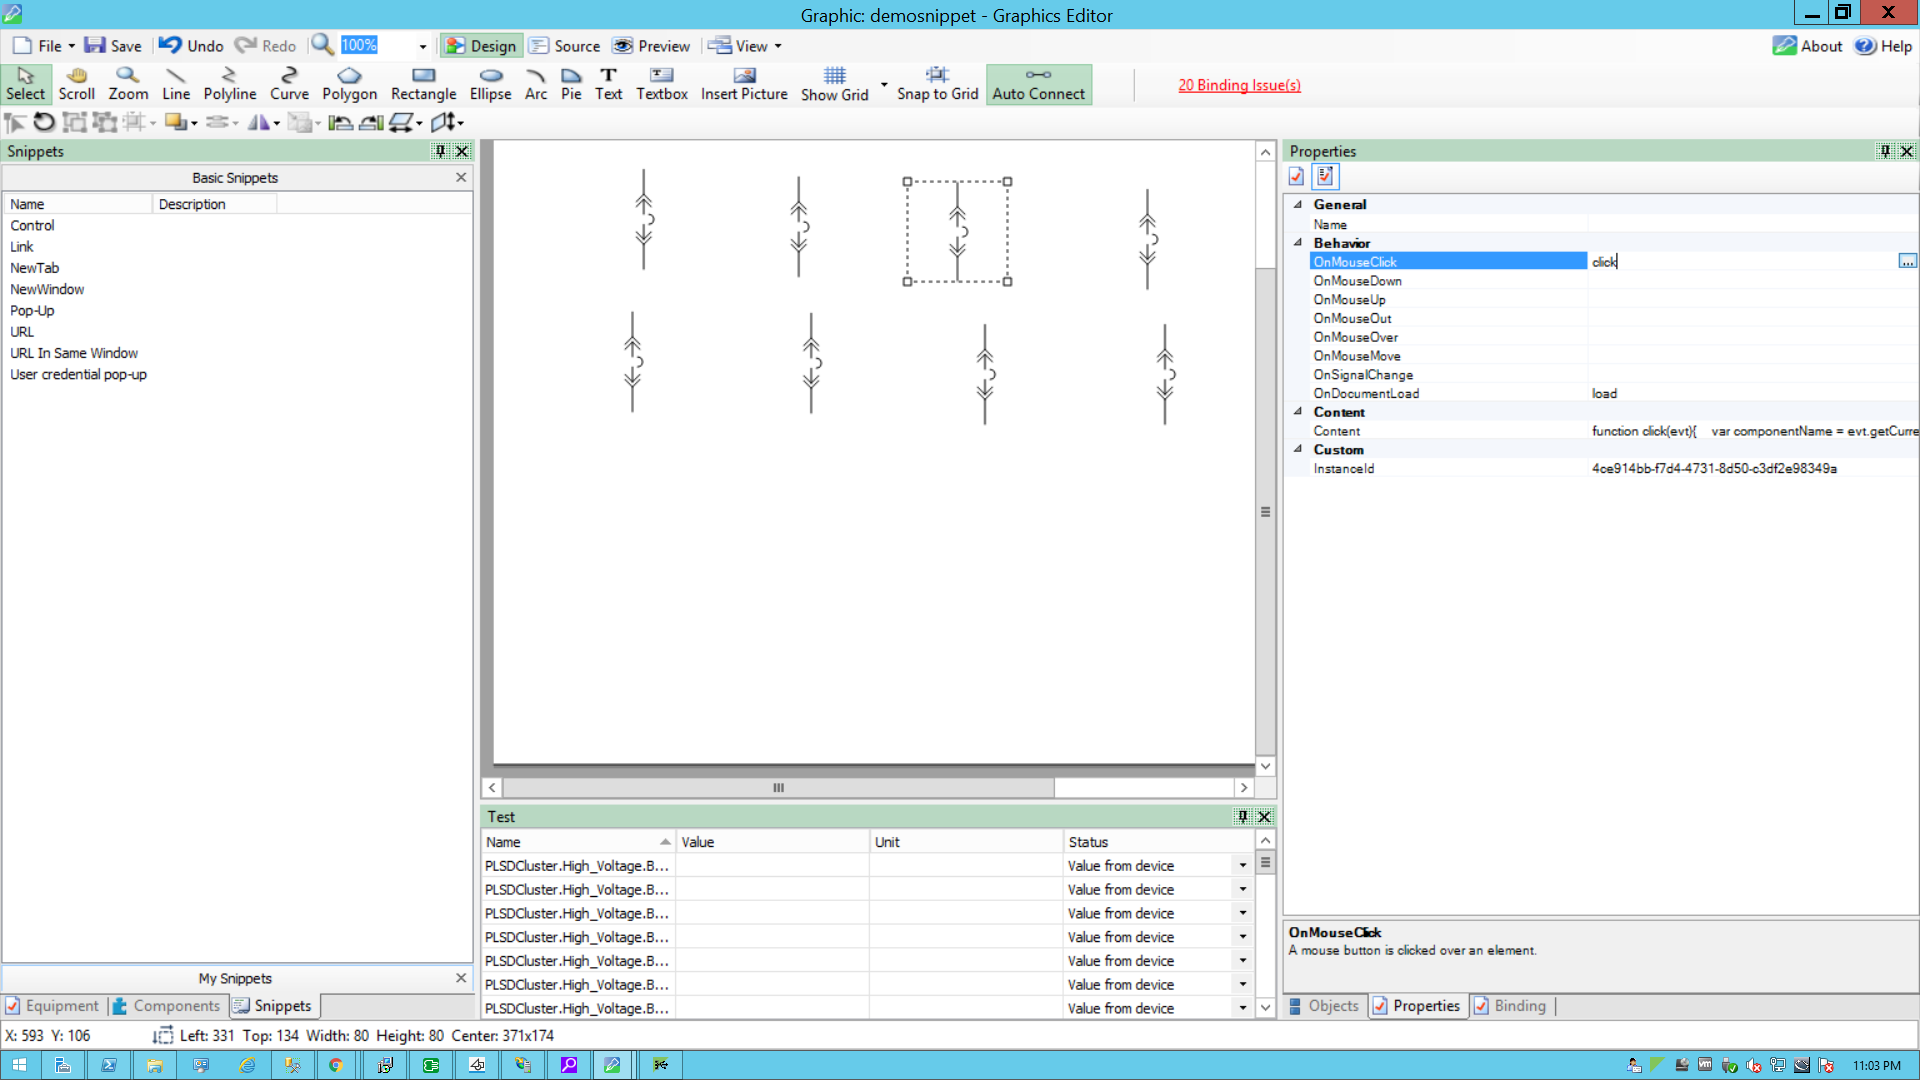Open Status dropdown for first test row
The image size is (1920, 1080).
coord(1242,865)
